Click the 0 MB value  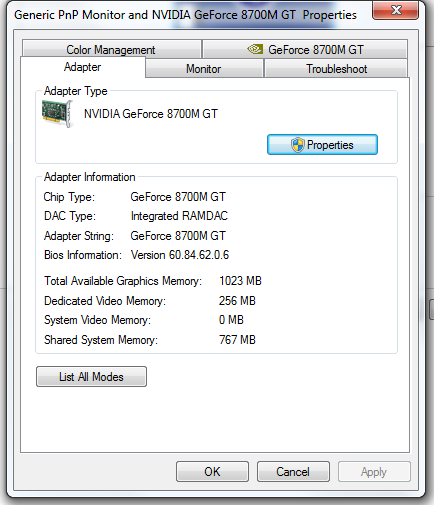tap(231, 320)
